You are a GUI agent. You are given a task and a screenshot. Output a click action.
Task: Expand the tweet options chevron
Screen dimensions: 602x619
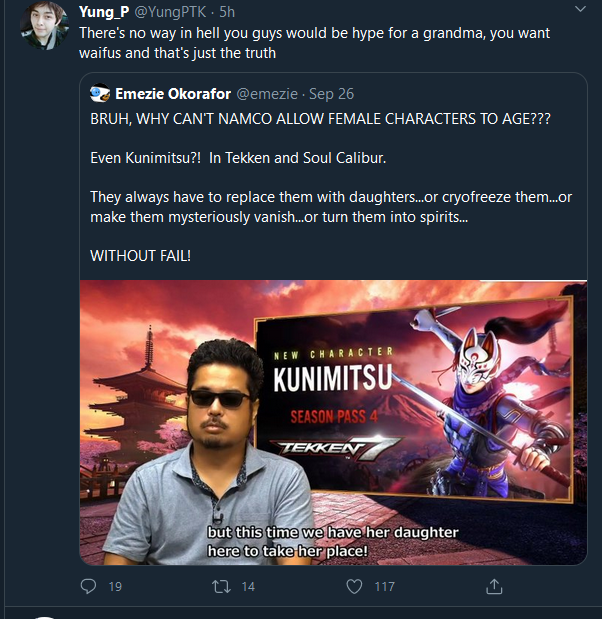(580, 9)
